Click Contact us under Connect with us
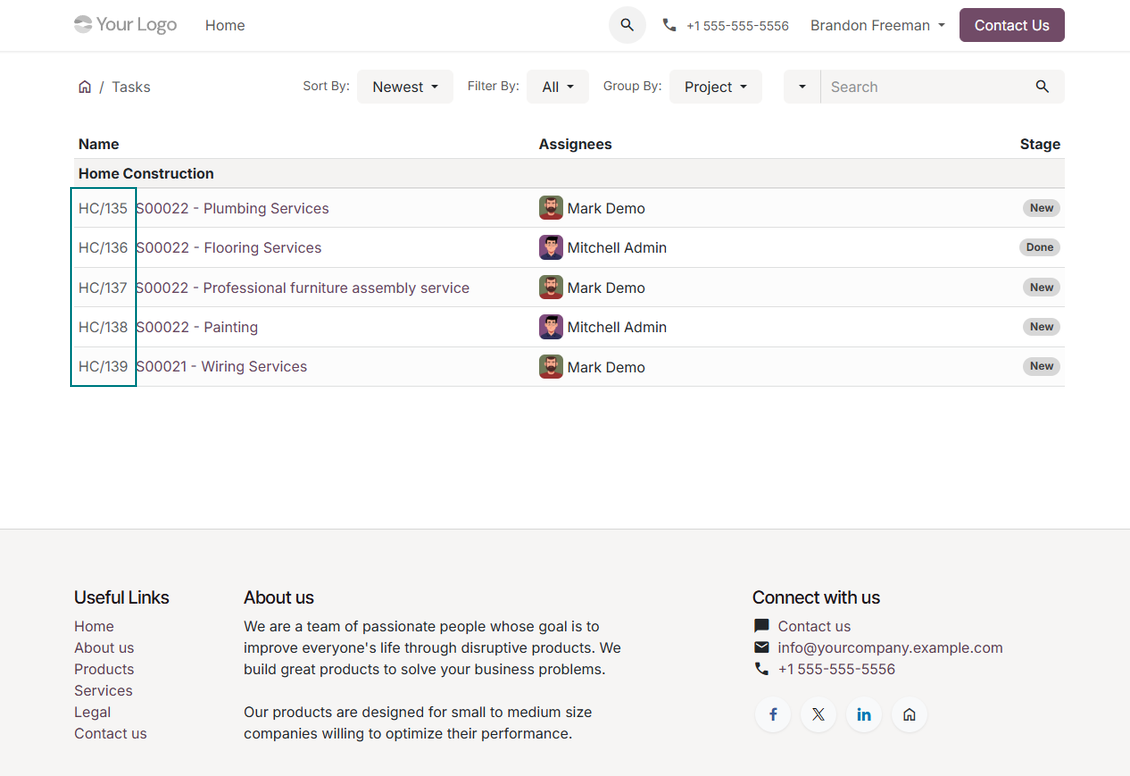The image size is (1130, 776). (x=814, y=626)
